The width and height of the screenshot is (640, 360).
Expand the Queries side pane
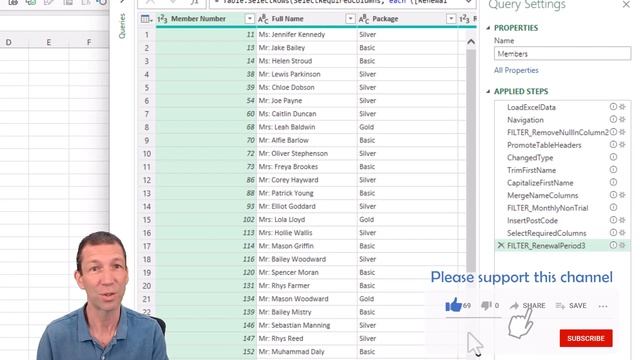pos(122,2)
